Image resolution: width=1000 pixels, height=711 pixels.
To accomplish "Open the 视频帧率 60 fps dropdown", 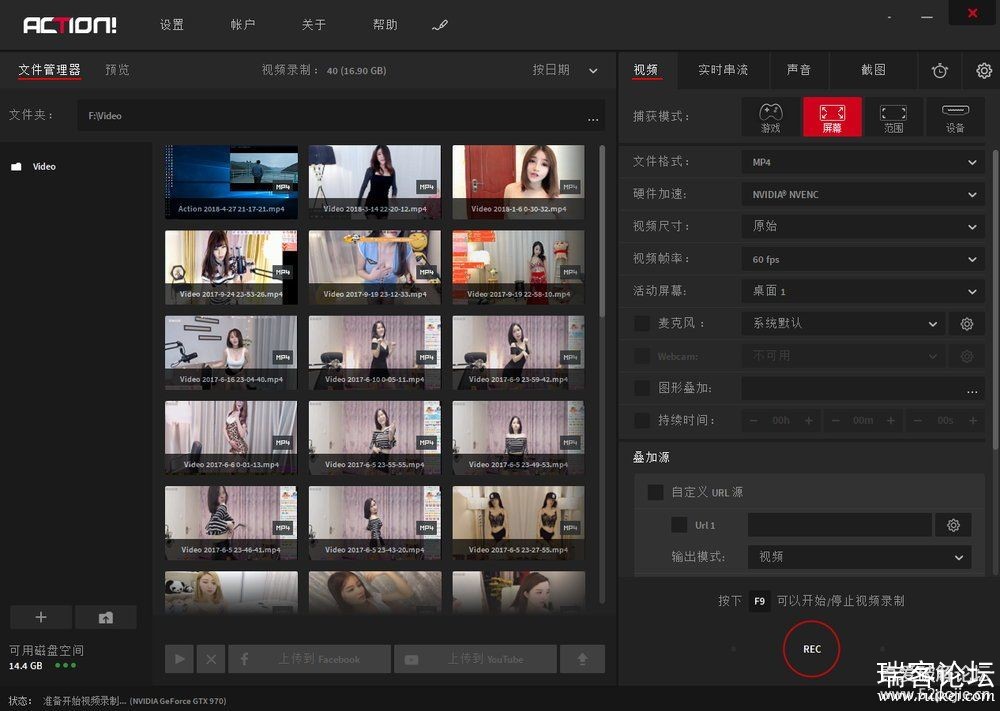I will click(863, 259).
